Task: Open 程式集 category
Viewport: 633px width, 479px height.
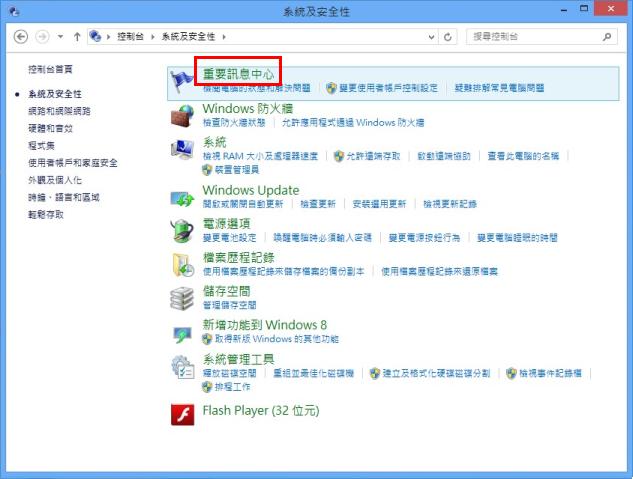Action: pos(41,146)
